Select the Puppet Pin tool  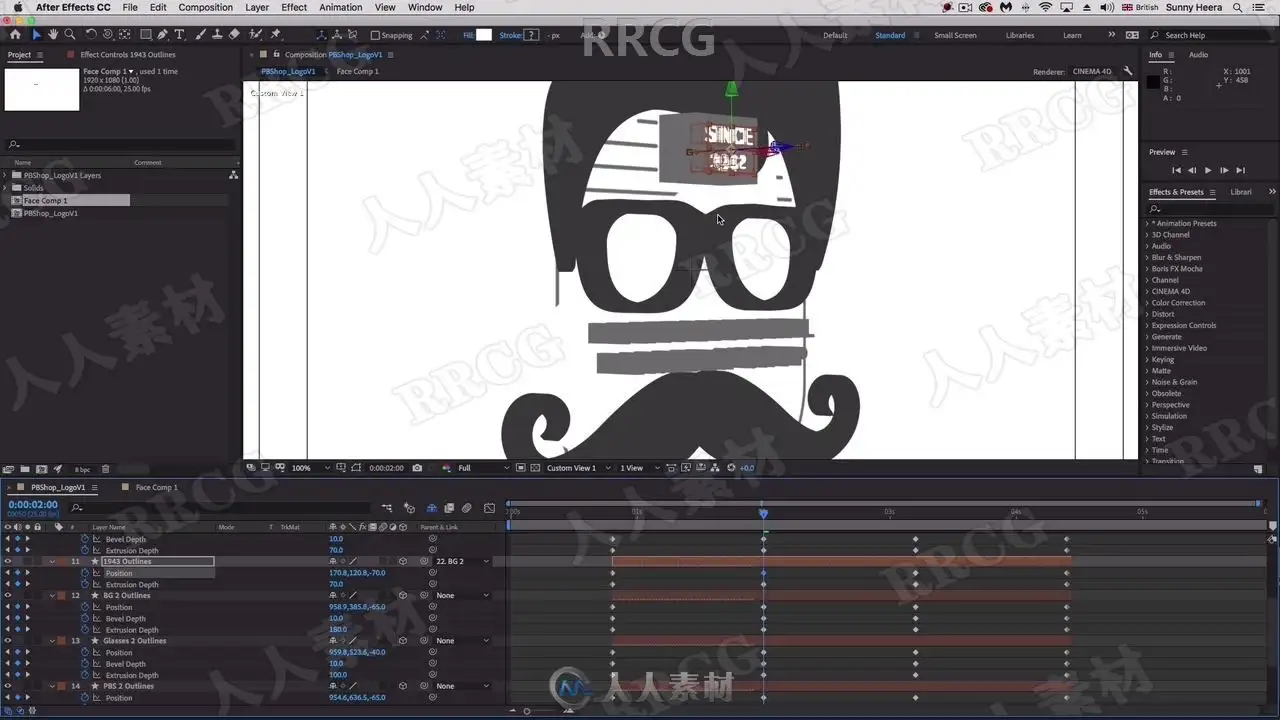point(275,35)
